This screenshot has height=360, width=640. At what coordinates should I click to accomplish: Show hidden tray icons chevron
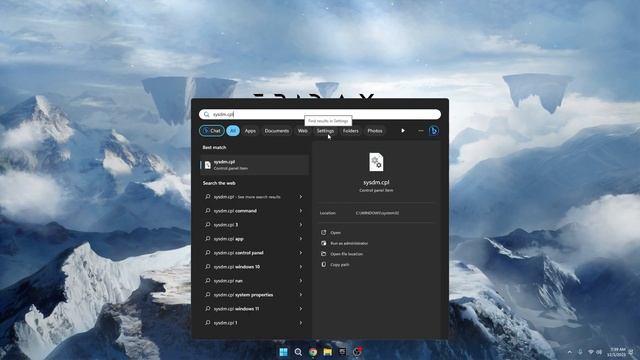[x=570, y=352]
